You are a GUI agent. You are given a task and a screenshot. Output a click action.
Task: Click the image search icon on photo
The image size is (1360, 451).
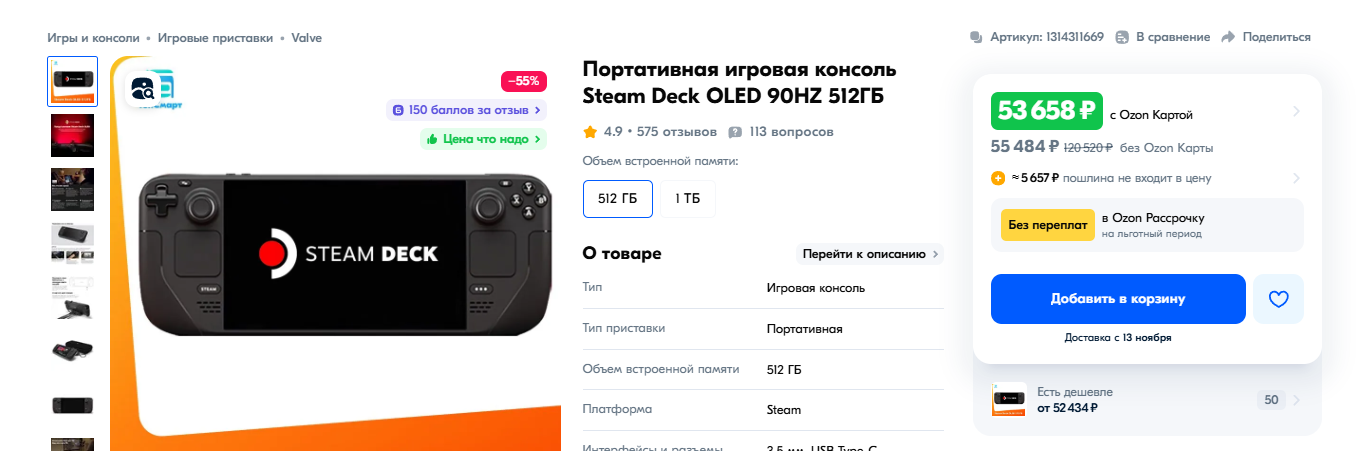pos(143,88)
